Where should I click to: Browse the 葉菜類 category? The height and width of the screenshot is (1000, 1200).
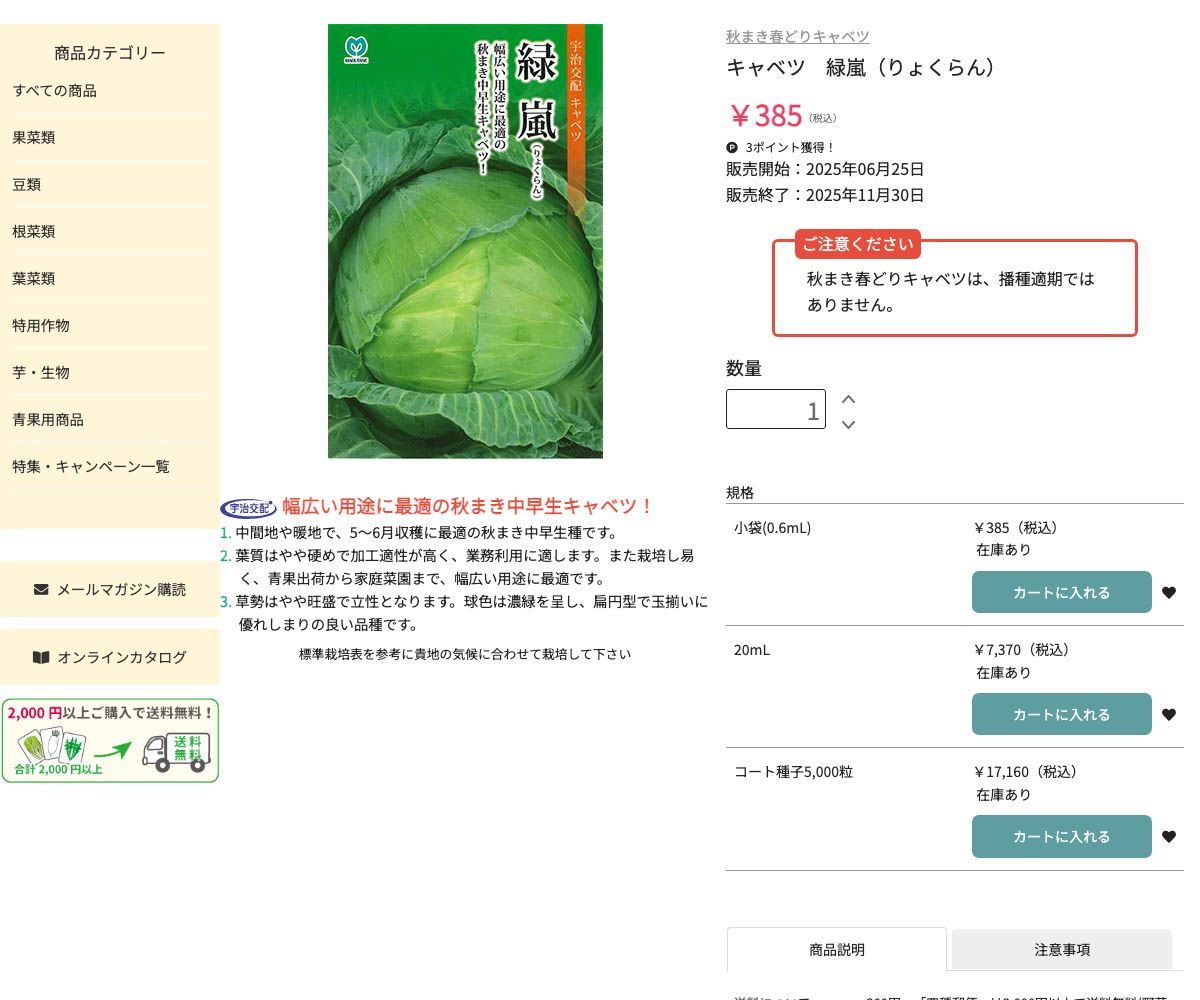(x=34, y=279)
